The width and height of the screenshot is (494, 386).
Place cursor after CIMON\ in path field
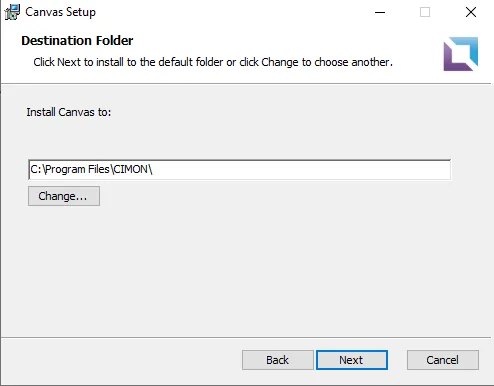(x=153, y=170)
